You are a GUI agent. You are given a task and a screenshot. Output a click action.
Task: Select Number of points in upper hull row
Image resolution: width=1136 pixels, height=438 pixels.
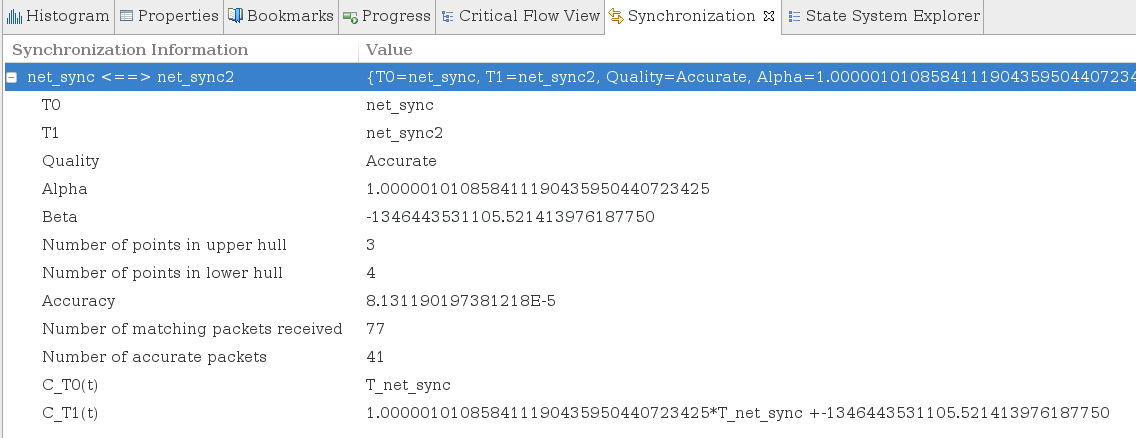click(164, 245)
